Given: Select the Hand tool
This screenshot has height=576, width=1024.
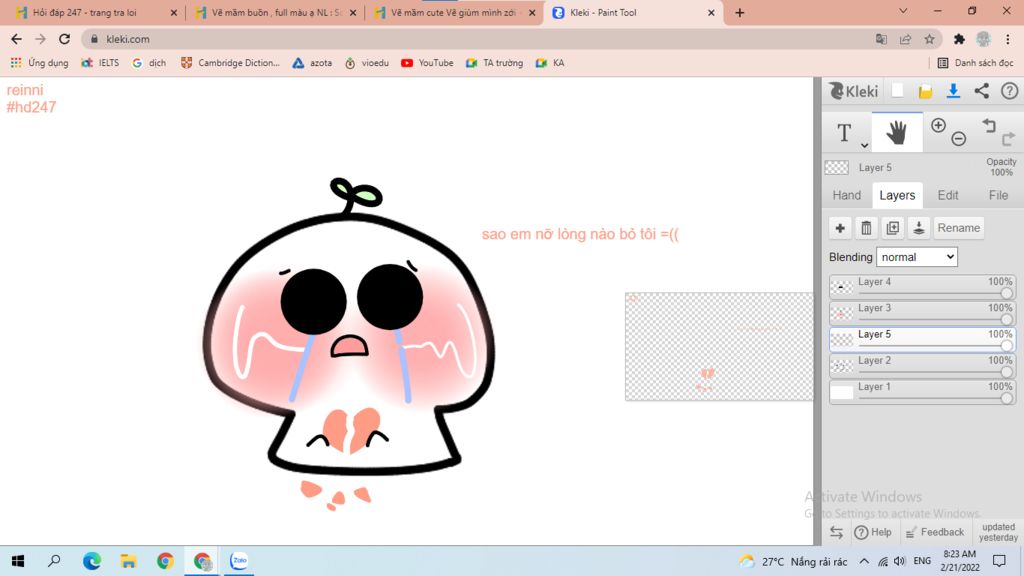Looking at the screenshot, I should pos(897,133).
